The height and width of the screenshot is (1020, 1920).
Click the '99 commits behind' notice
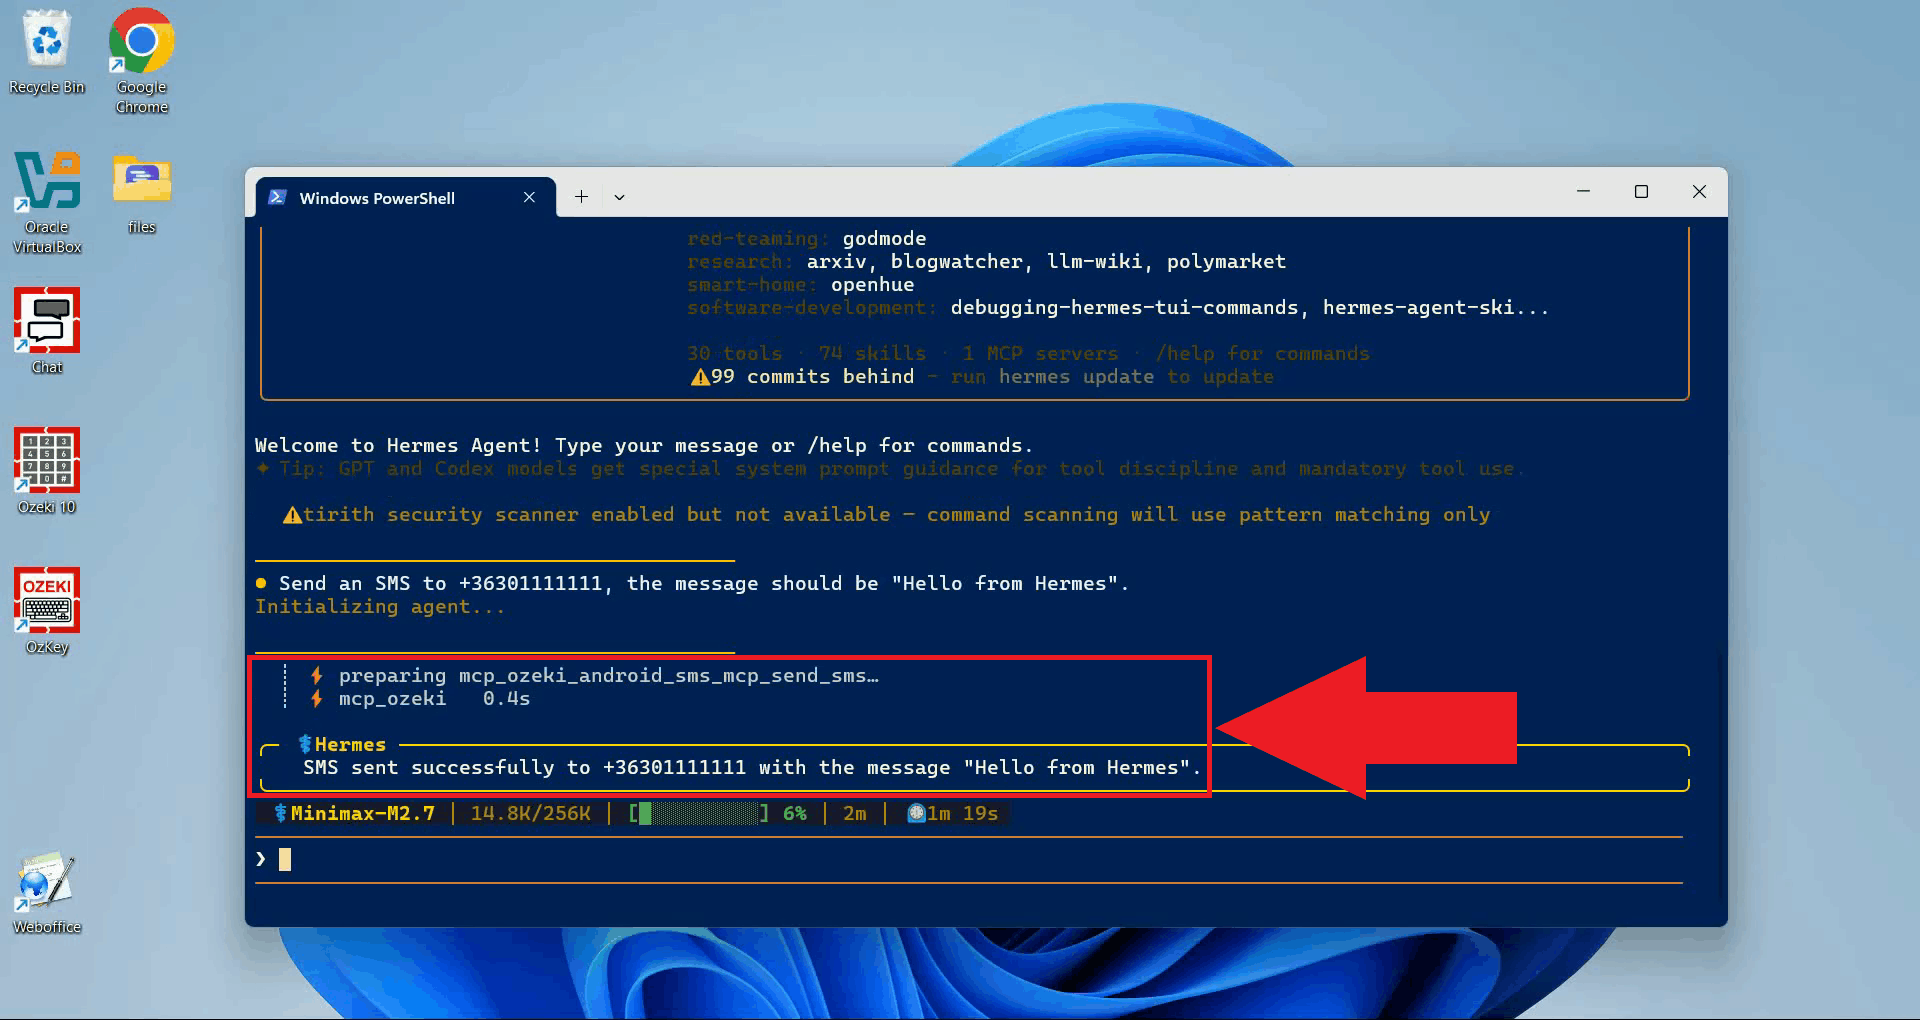[x=812, y=376]
